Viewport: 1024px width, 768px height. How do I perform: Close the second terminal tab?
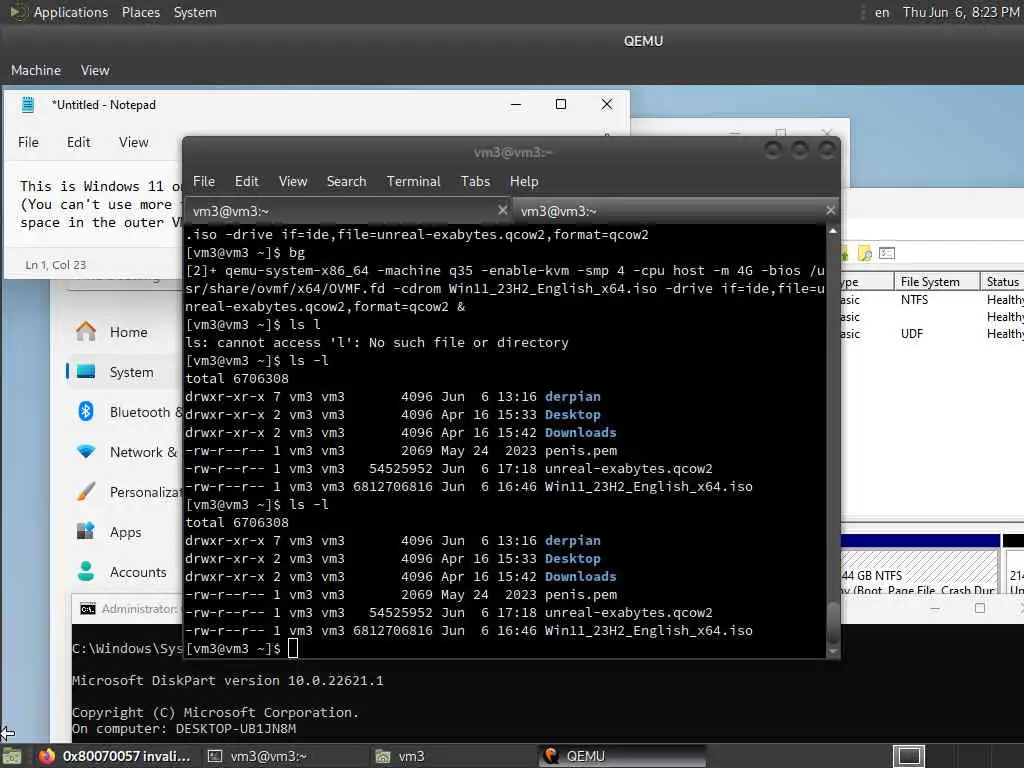pyautogui.click(x=830, y=210)
